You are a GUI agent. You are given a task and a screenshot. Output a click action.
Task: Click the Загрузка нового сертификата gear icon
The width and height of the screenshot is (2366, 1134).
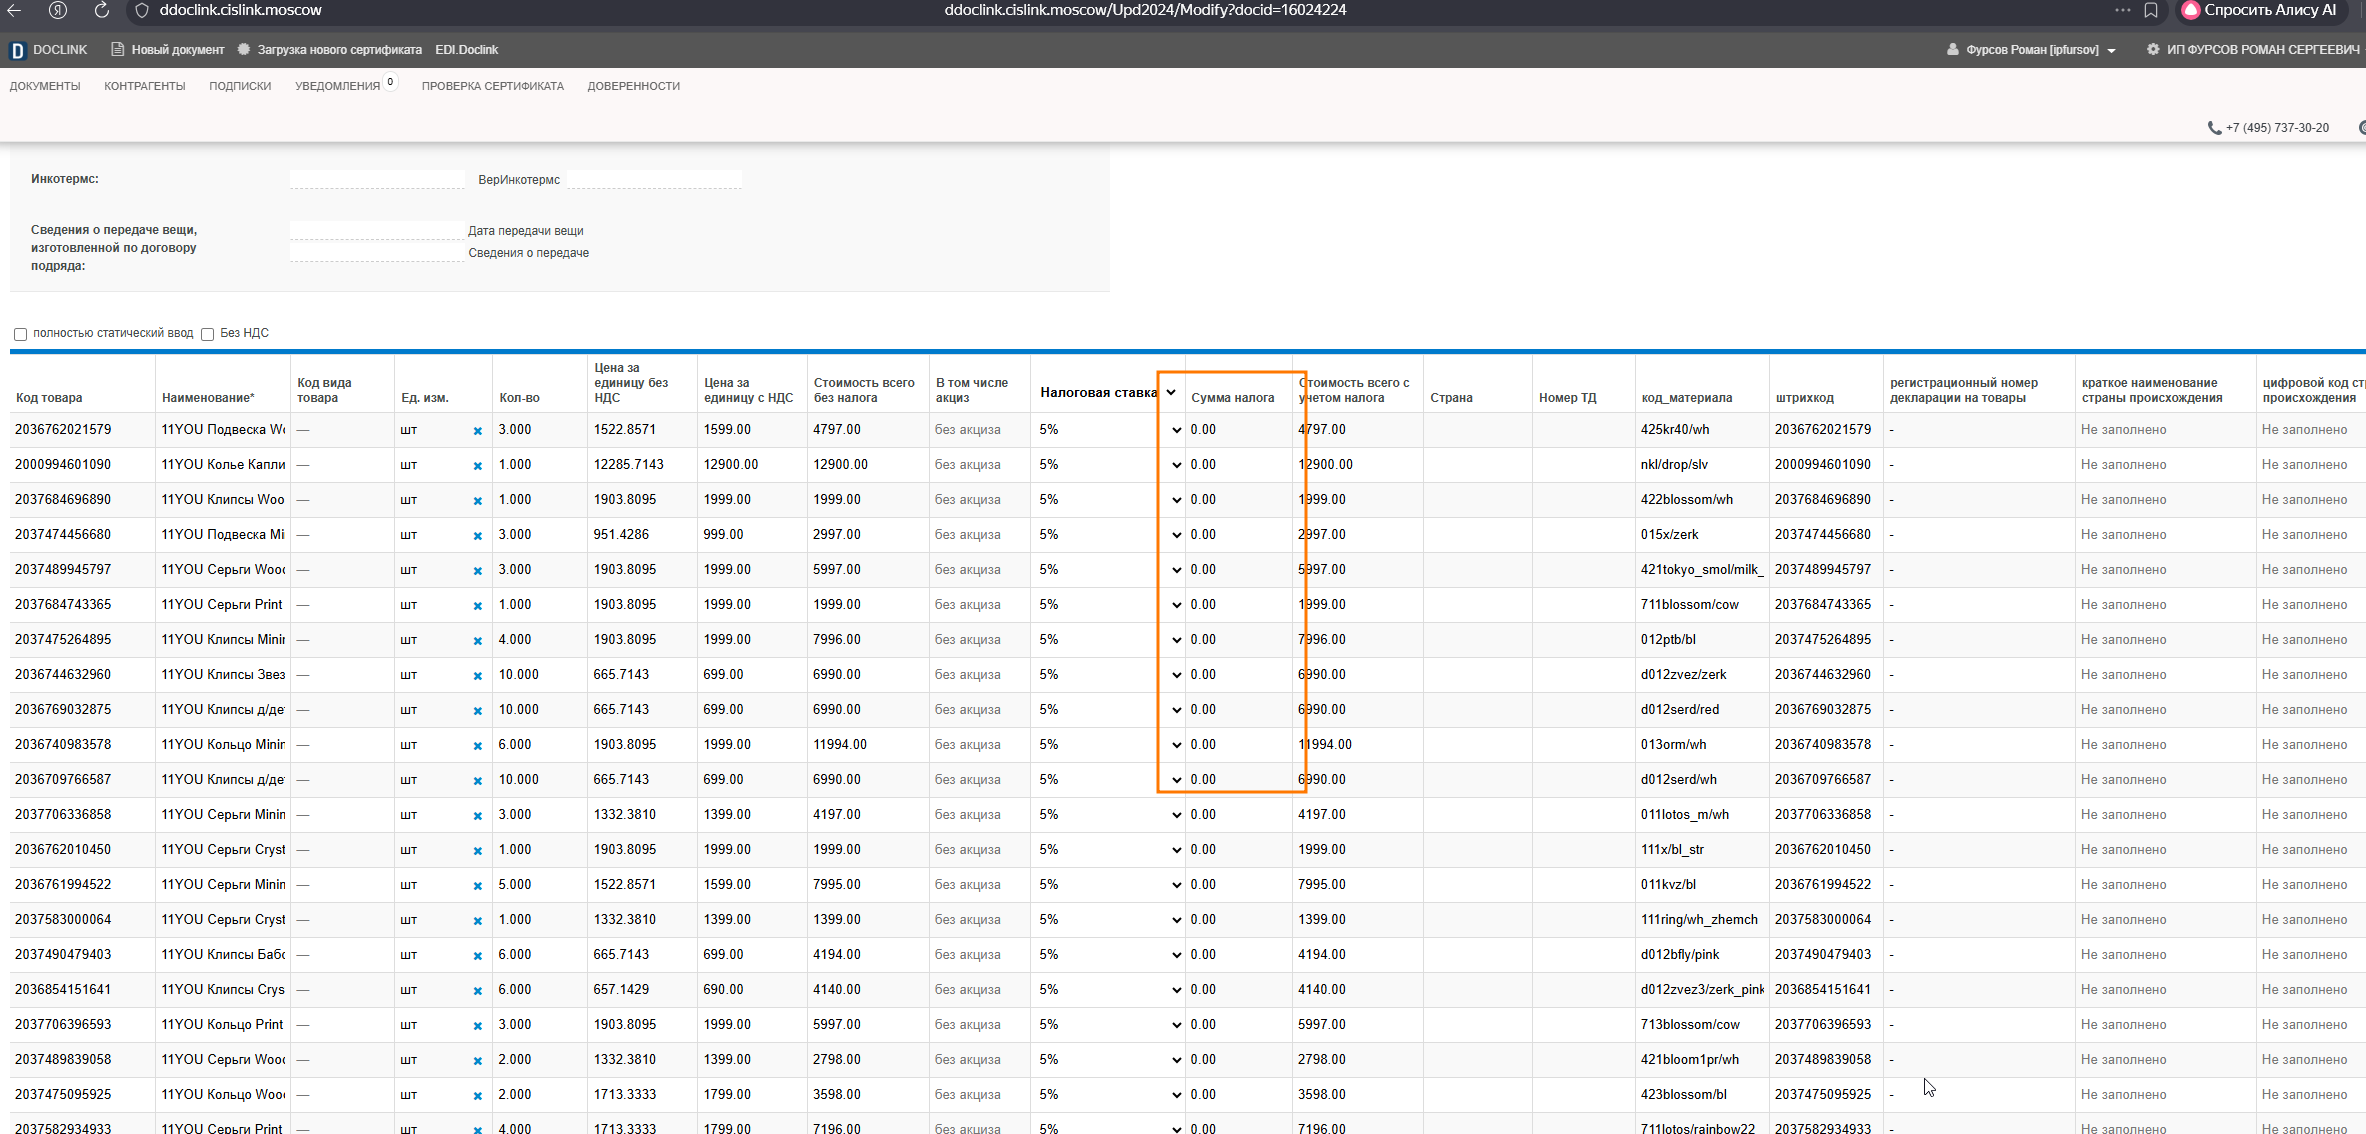(244, 49)
